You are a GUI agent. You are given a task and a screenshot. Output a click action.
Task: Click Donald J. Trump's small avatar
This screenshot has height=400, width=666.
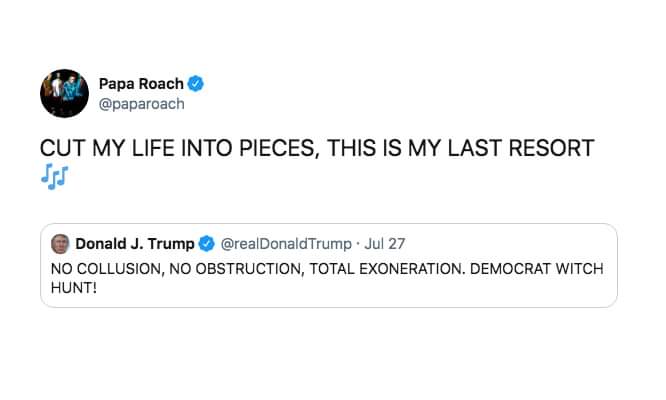point(60,244)
